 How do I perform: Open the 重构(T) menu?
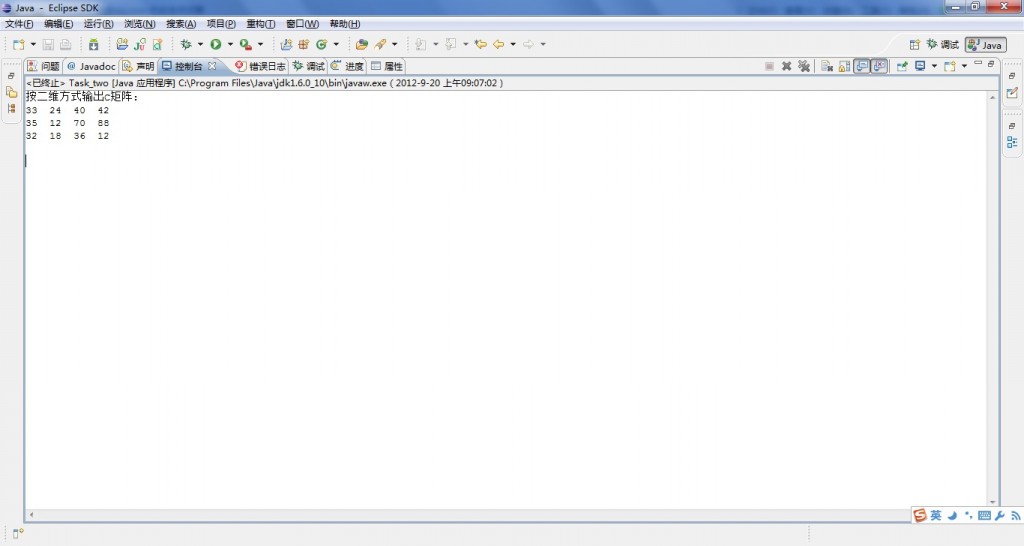261,24
